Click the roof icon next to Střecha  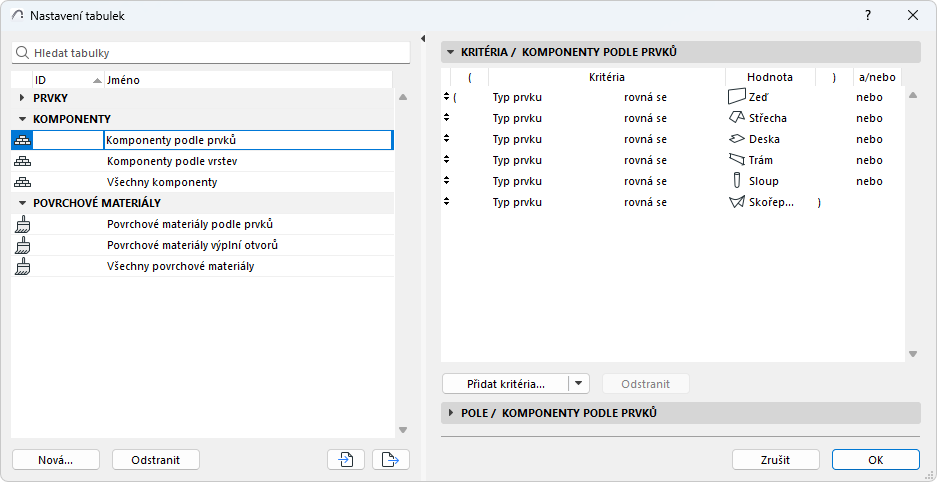(x=737, y=118)
